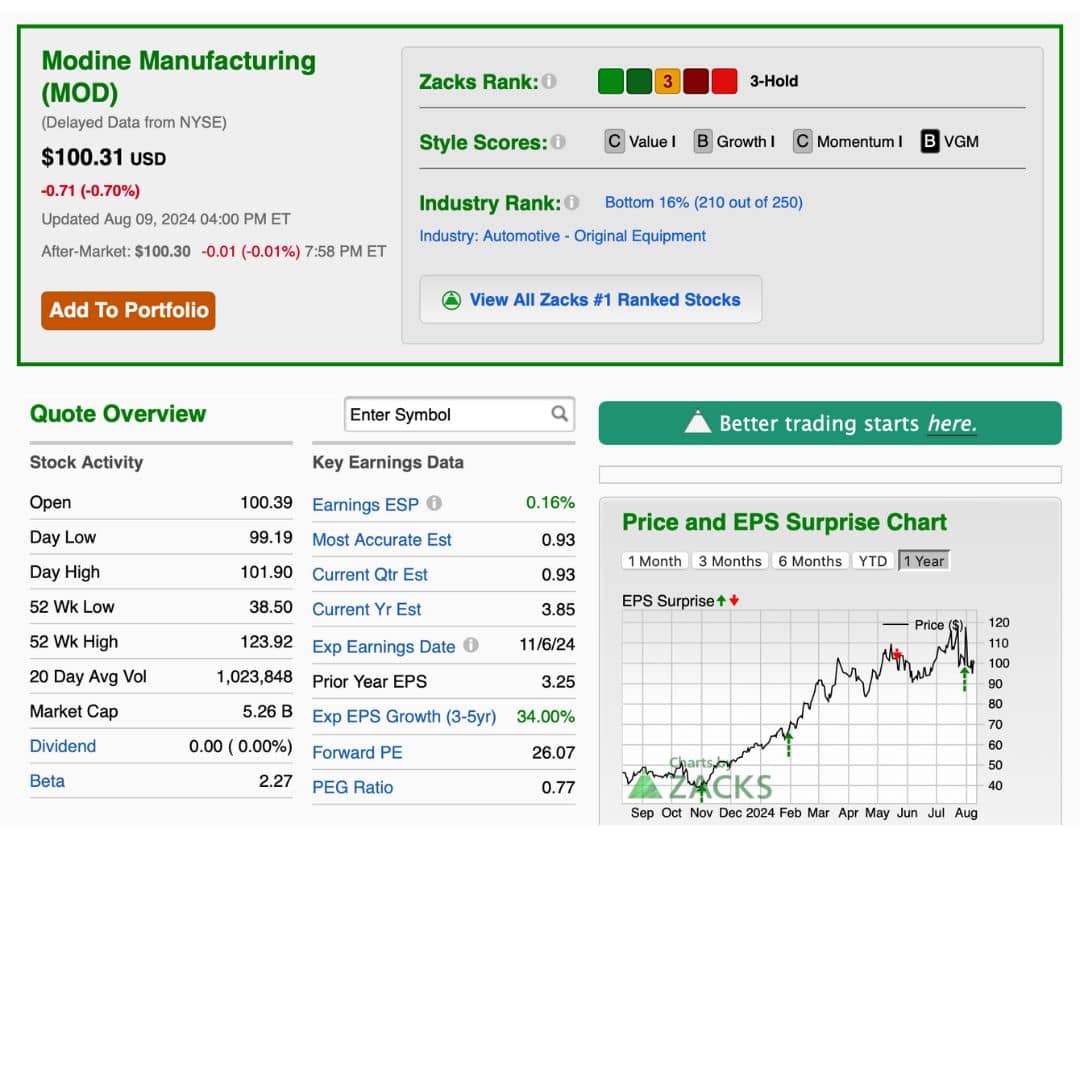This screenshot has height=1080, width=1080.
Task: Open the Automotive - Original Equipment industry link
Action: (562, 236)
